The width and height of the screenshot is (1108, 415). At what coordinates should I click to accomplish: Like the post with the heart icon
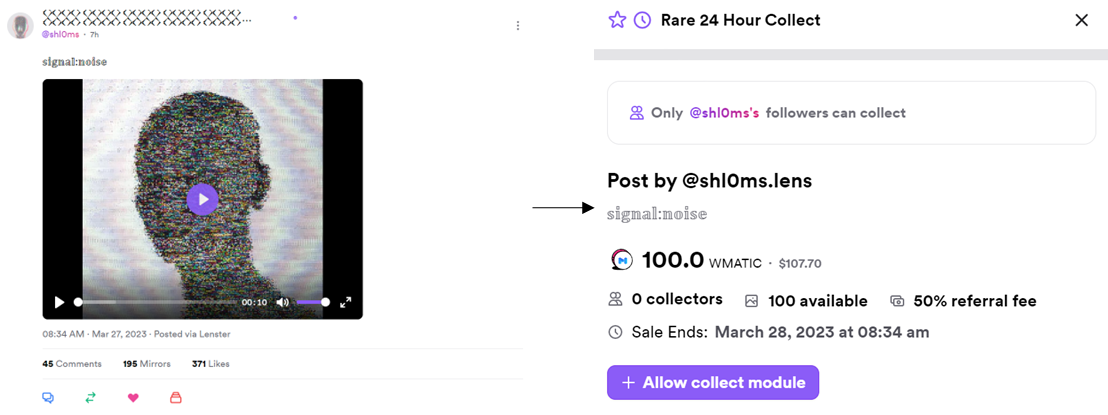pyautogui.click(x=133, y=397)
